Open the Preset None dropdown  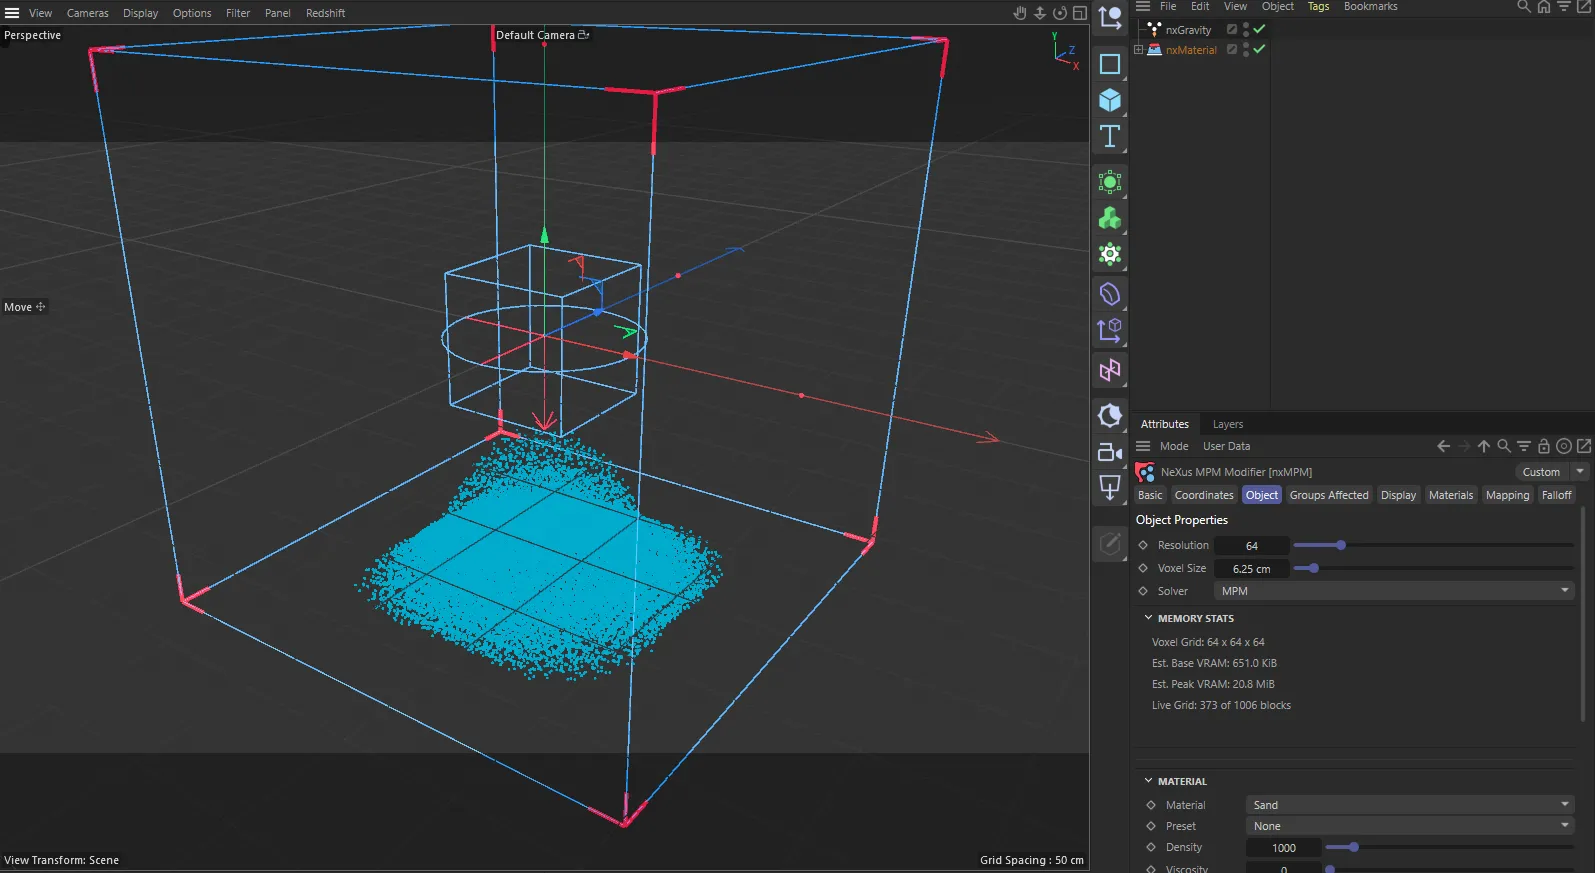[1410, 826]
